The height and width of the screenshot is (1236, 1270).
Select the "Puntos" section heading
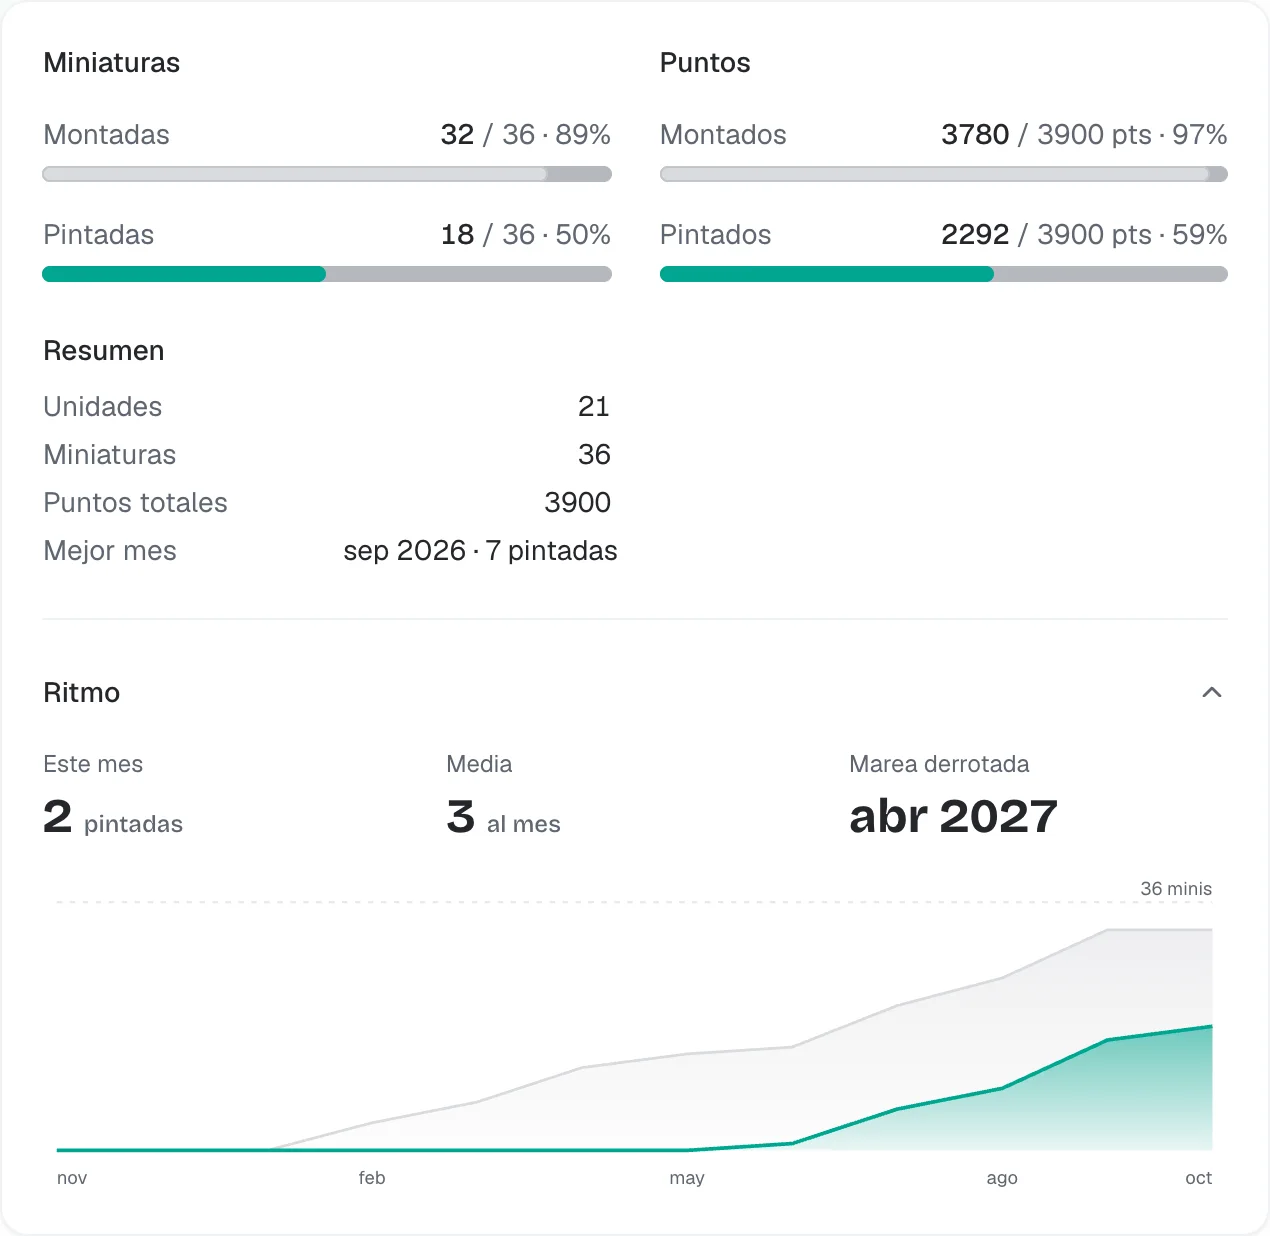point(705,63)
